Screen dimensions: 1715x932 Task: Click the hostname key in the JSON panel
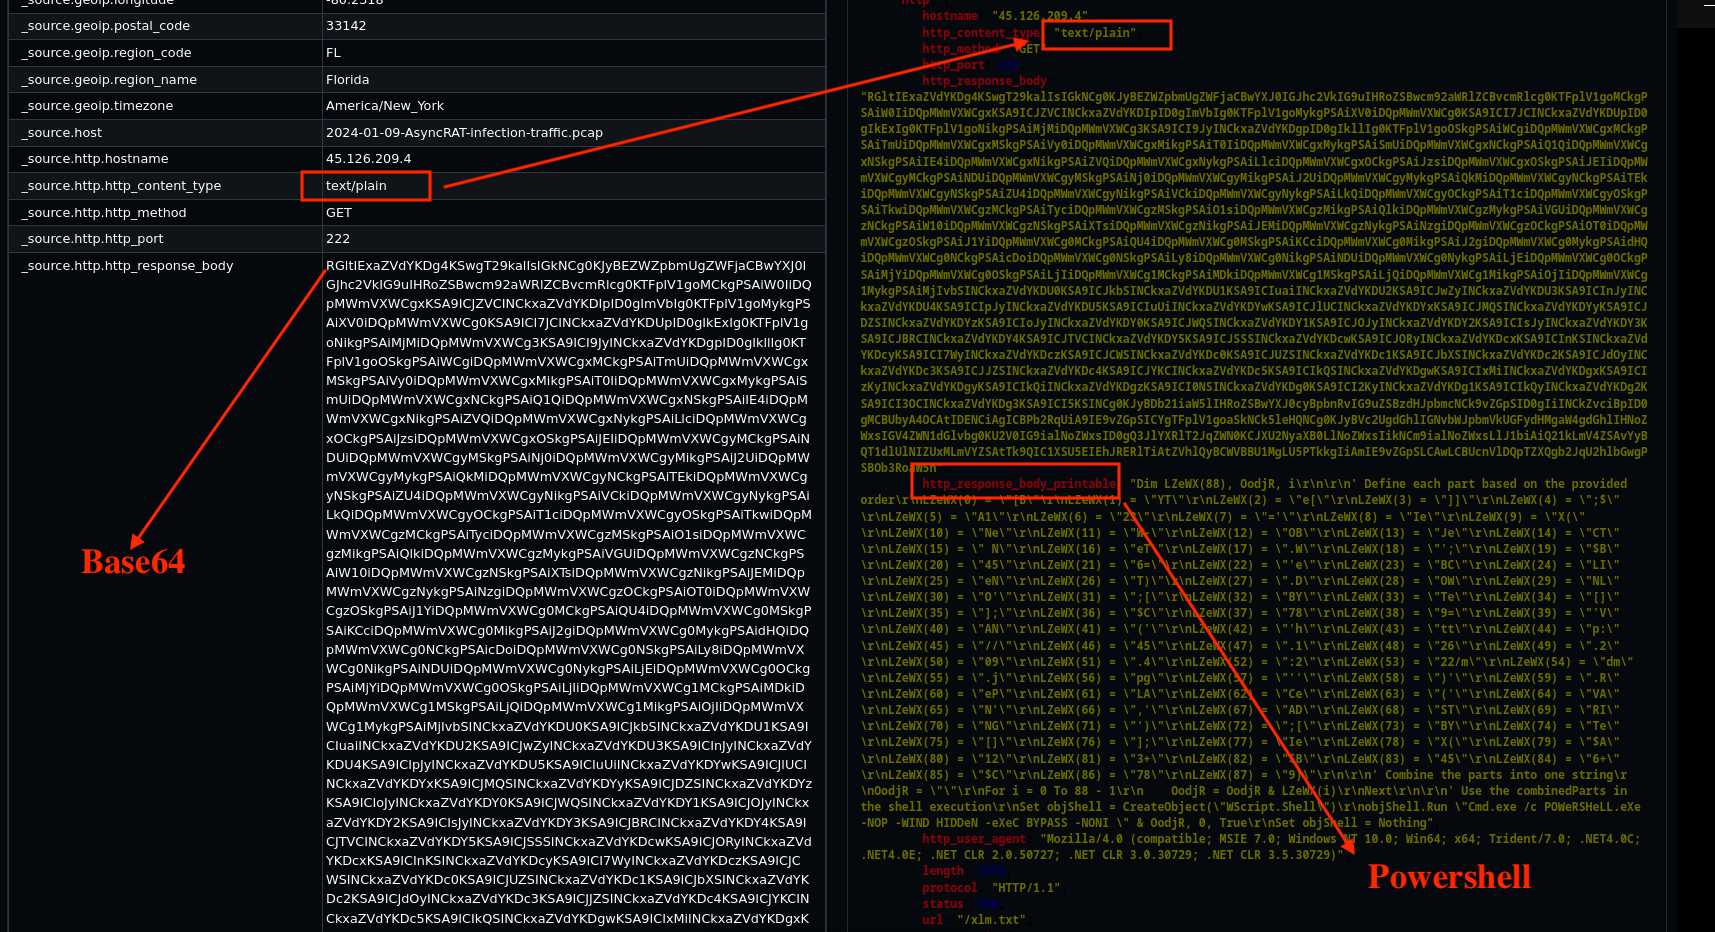[950, 16]
